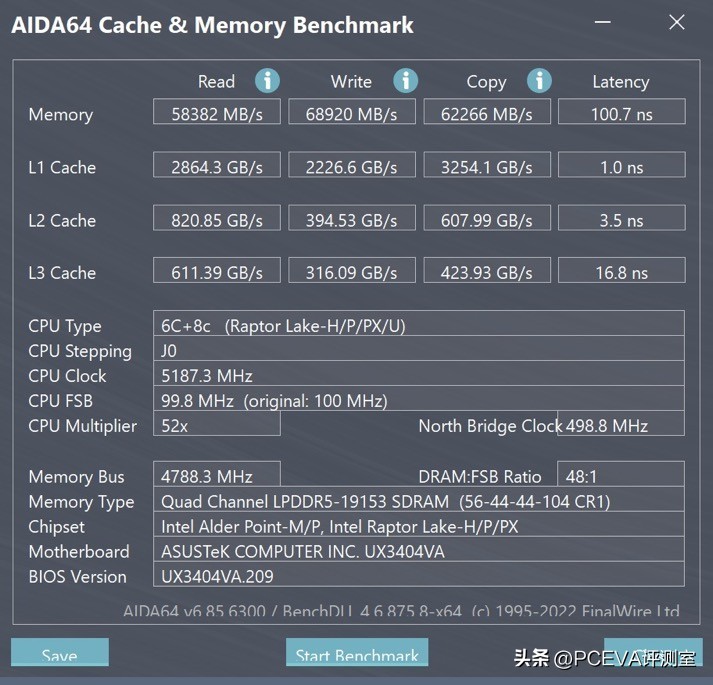Click the Copy info icon

pos(539,81)
